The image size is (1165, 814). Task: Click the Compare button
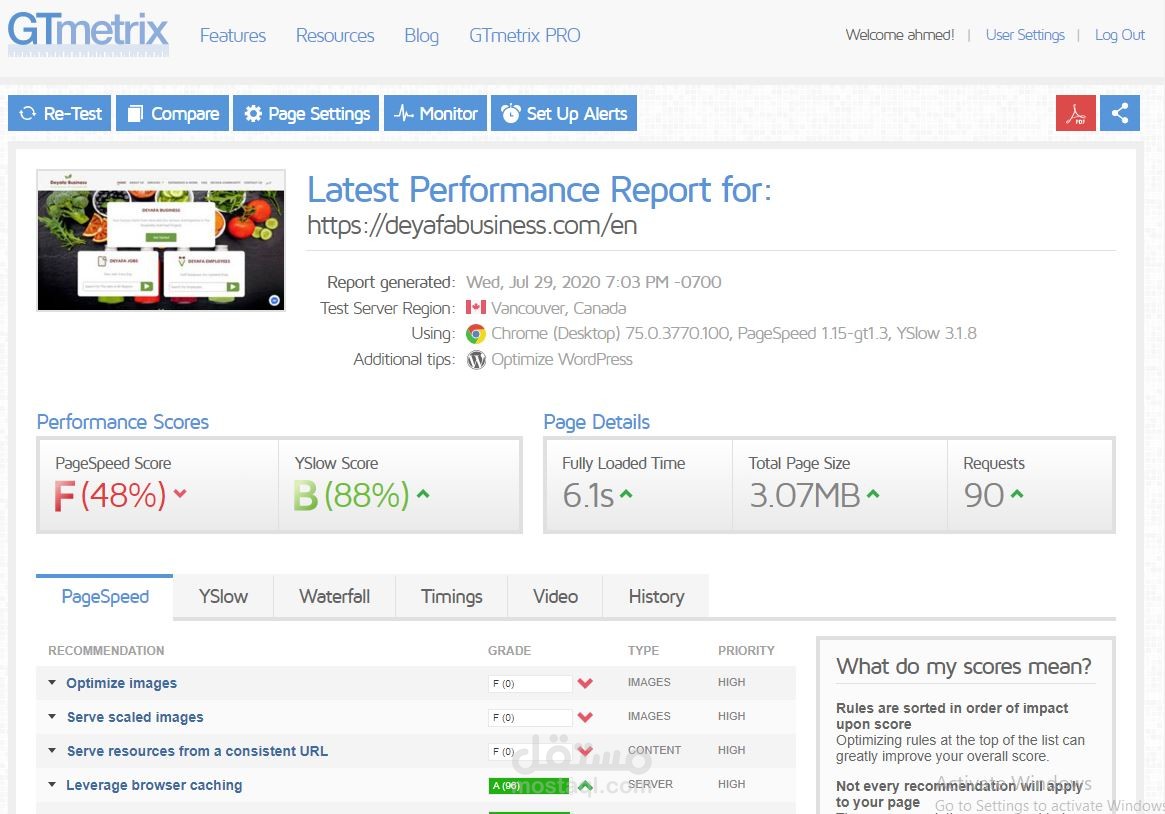(172, 113)
